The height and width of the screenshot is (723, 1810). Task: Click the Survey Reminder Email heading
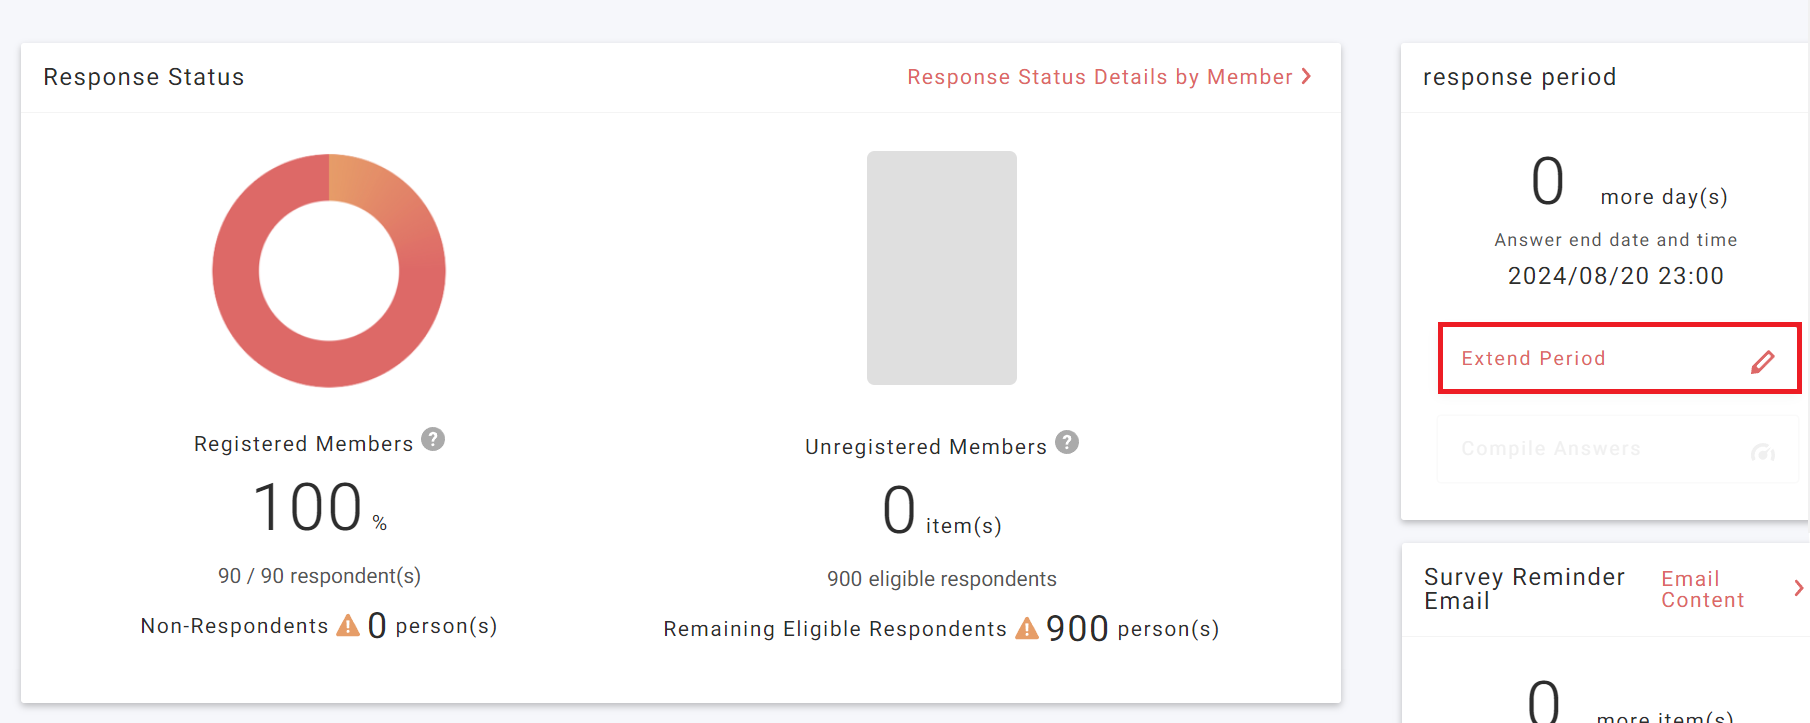pyautogui.click(x=1523, y=589)
